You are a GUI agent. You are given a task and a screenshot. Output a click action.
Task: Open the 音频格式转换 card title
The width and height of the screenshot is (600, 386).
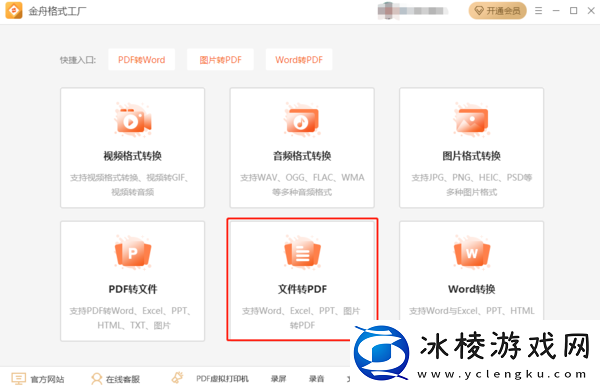click(x=302, y=156)
